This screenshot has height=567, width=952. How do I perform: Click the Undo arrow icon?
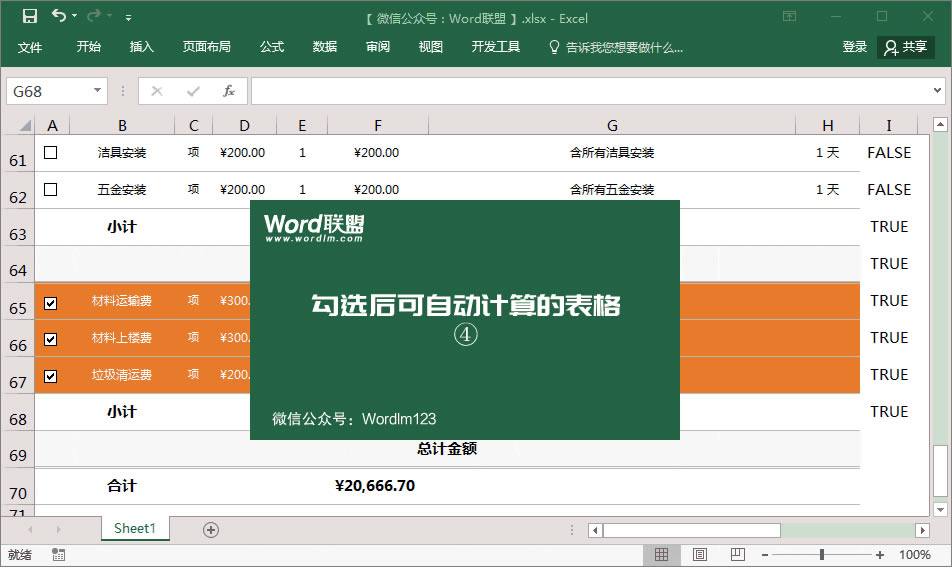tap(59, 16)
